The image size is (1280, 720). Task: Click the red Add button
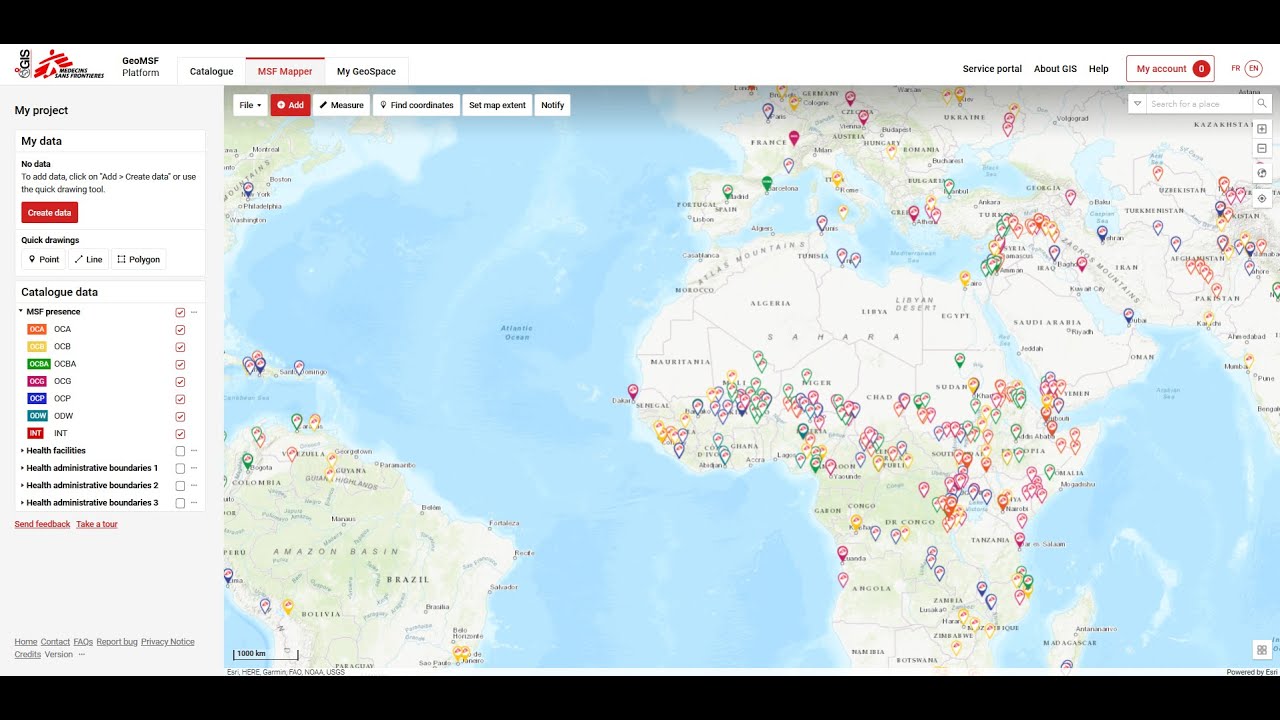(x=290, y=105)
